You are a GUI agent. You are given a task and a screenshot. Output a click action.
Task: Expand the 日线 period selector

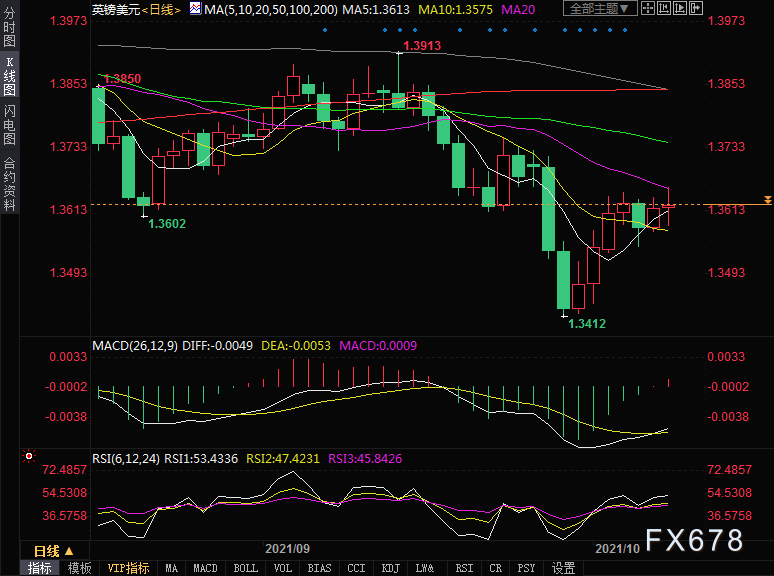pos(53,551)
